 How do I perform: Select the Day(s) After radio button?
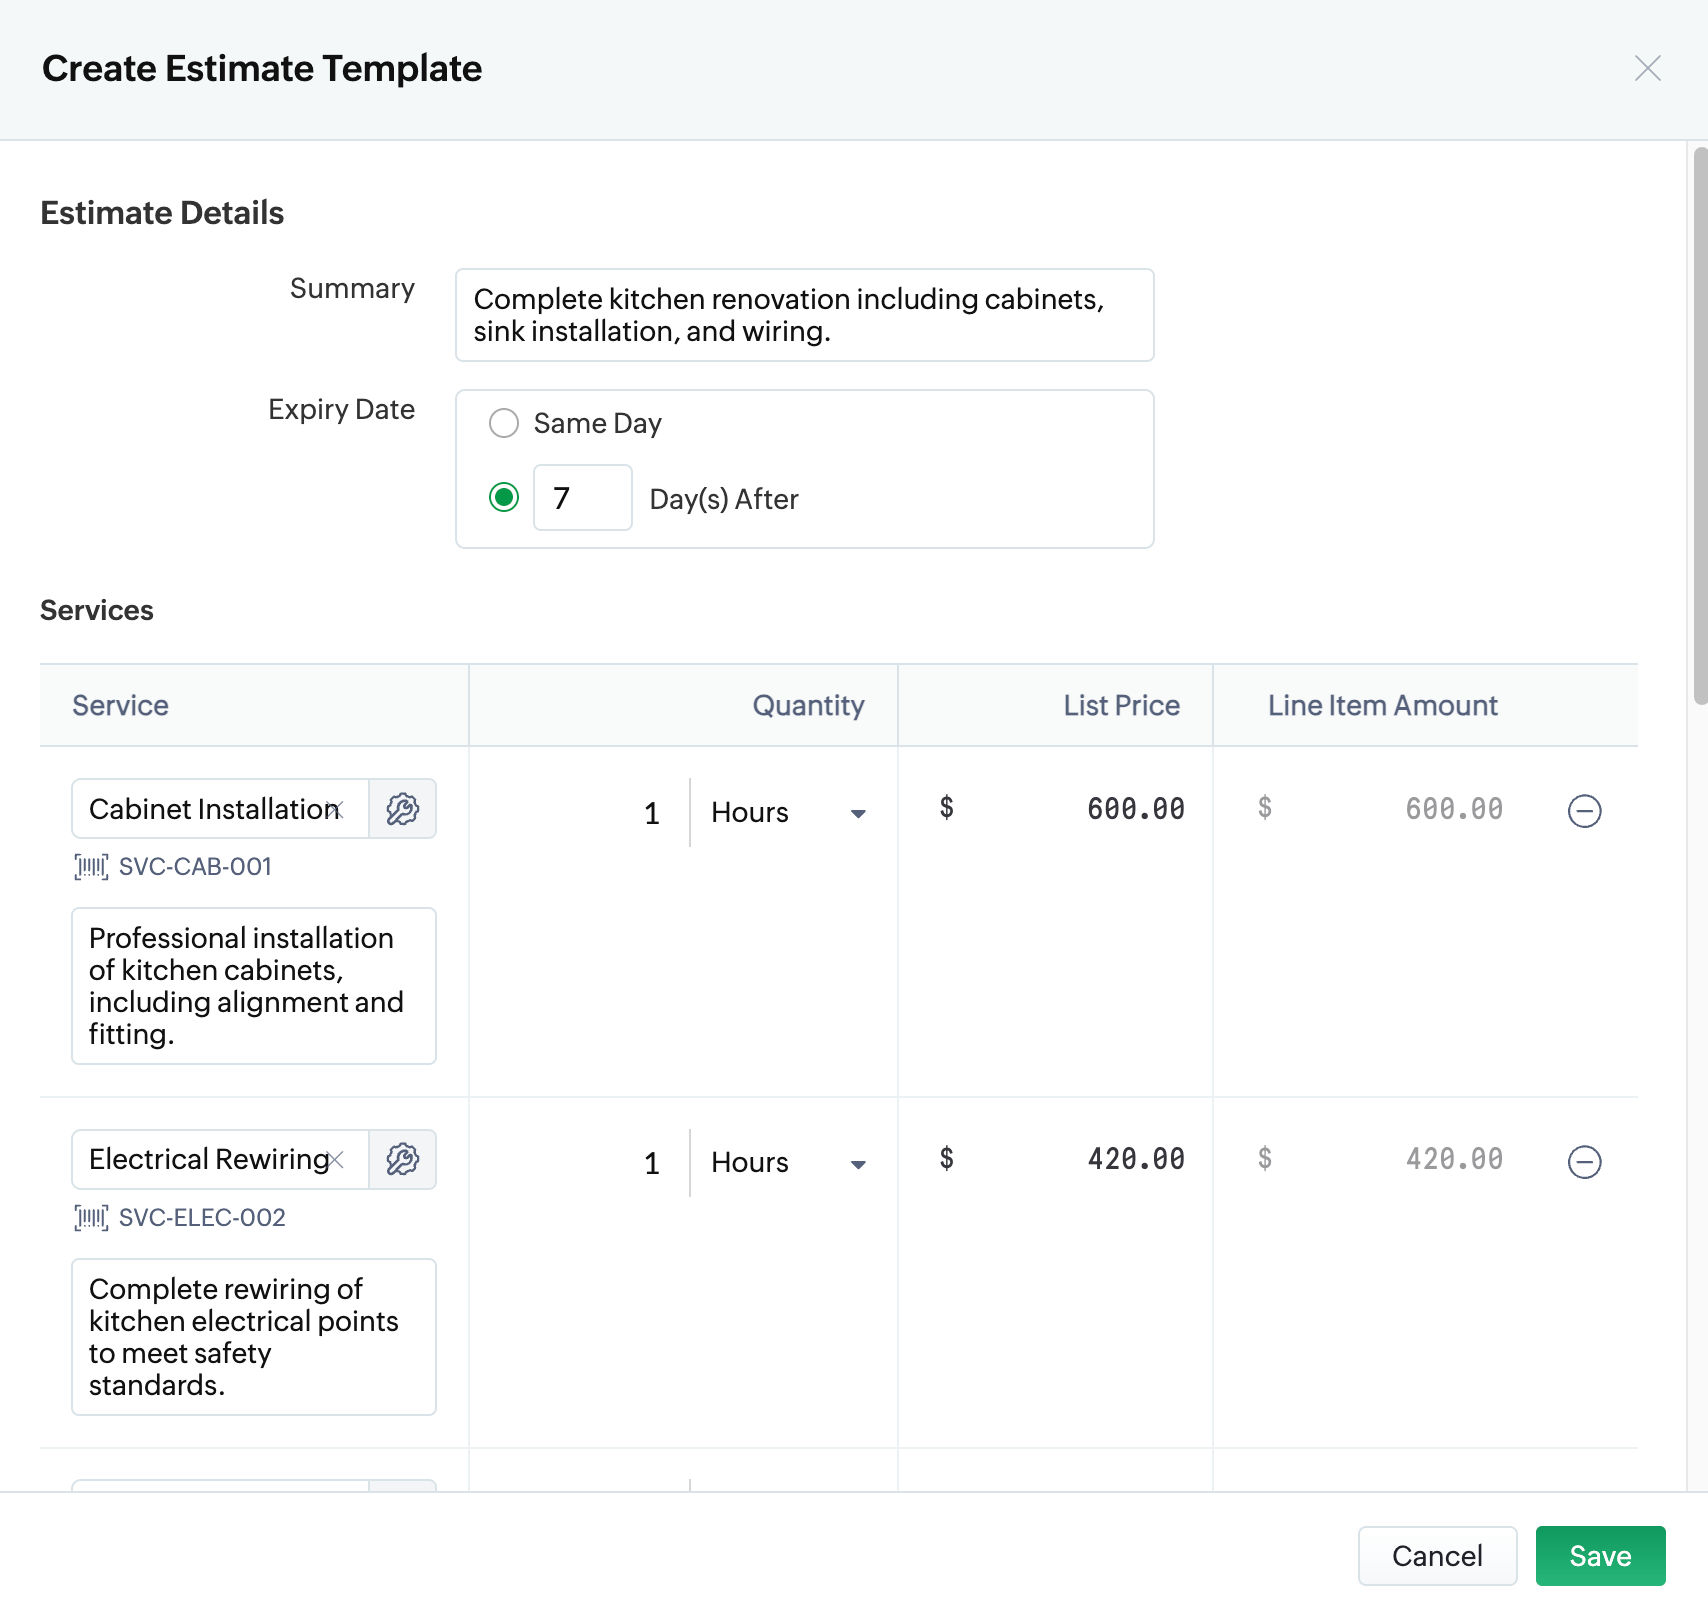[x=504, y=497]
